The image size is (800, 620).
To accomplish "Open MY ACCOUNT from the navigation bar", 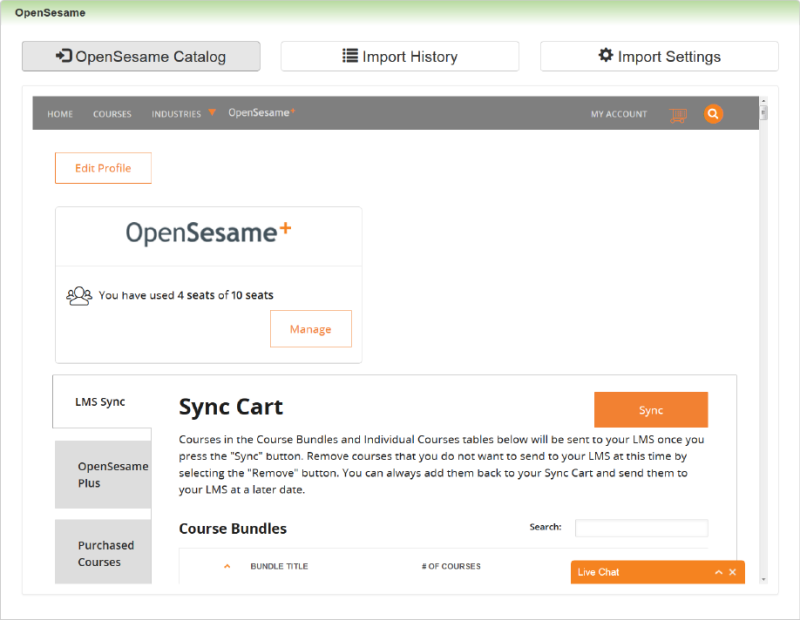I will point(619,114).
